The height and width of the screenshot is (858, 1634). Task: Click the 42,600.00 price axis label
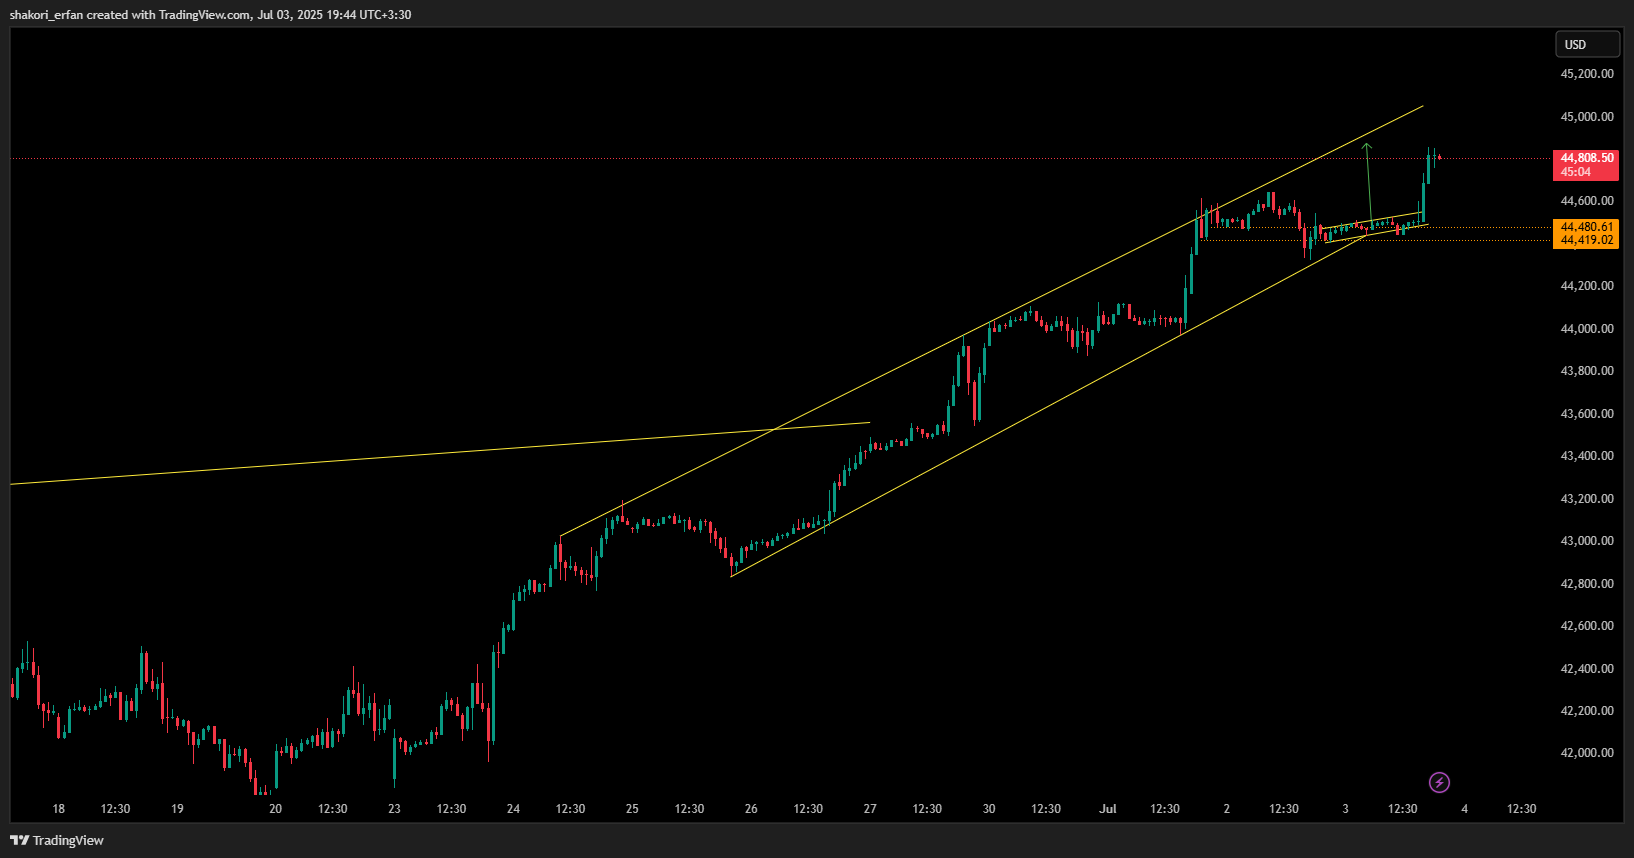coord(1587,626)
